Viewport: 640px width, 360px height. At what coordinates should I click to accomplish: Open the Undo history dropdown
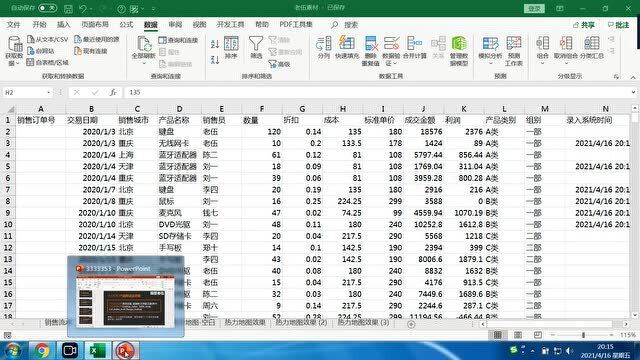91,9
